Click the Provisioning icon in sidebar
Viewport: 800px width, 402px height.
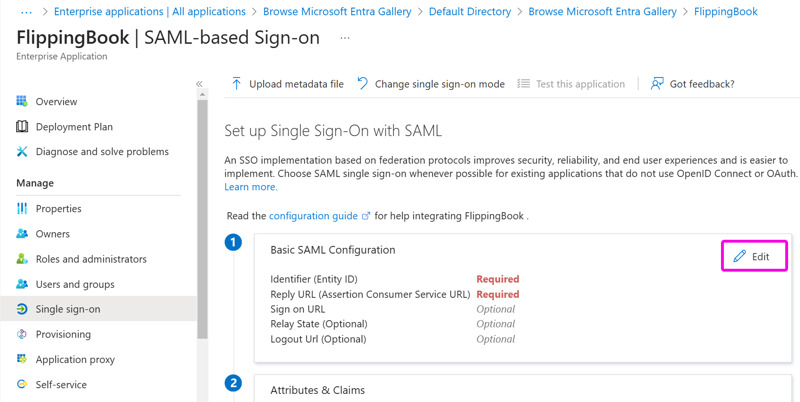(22, 334)
